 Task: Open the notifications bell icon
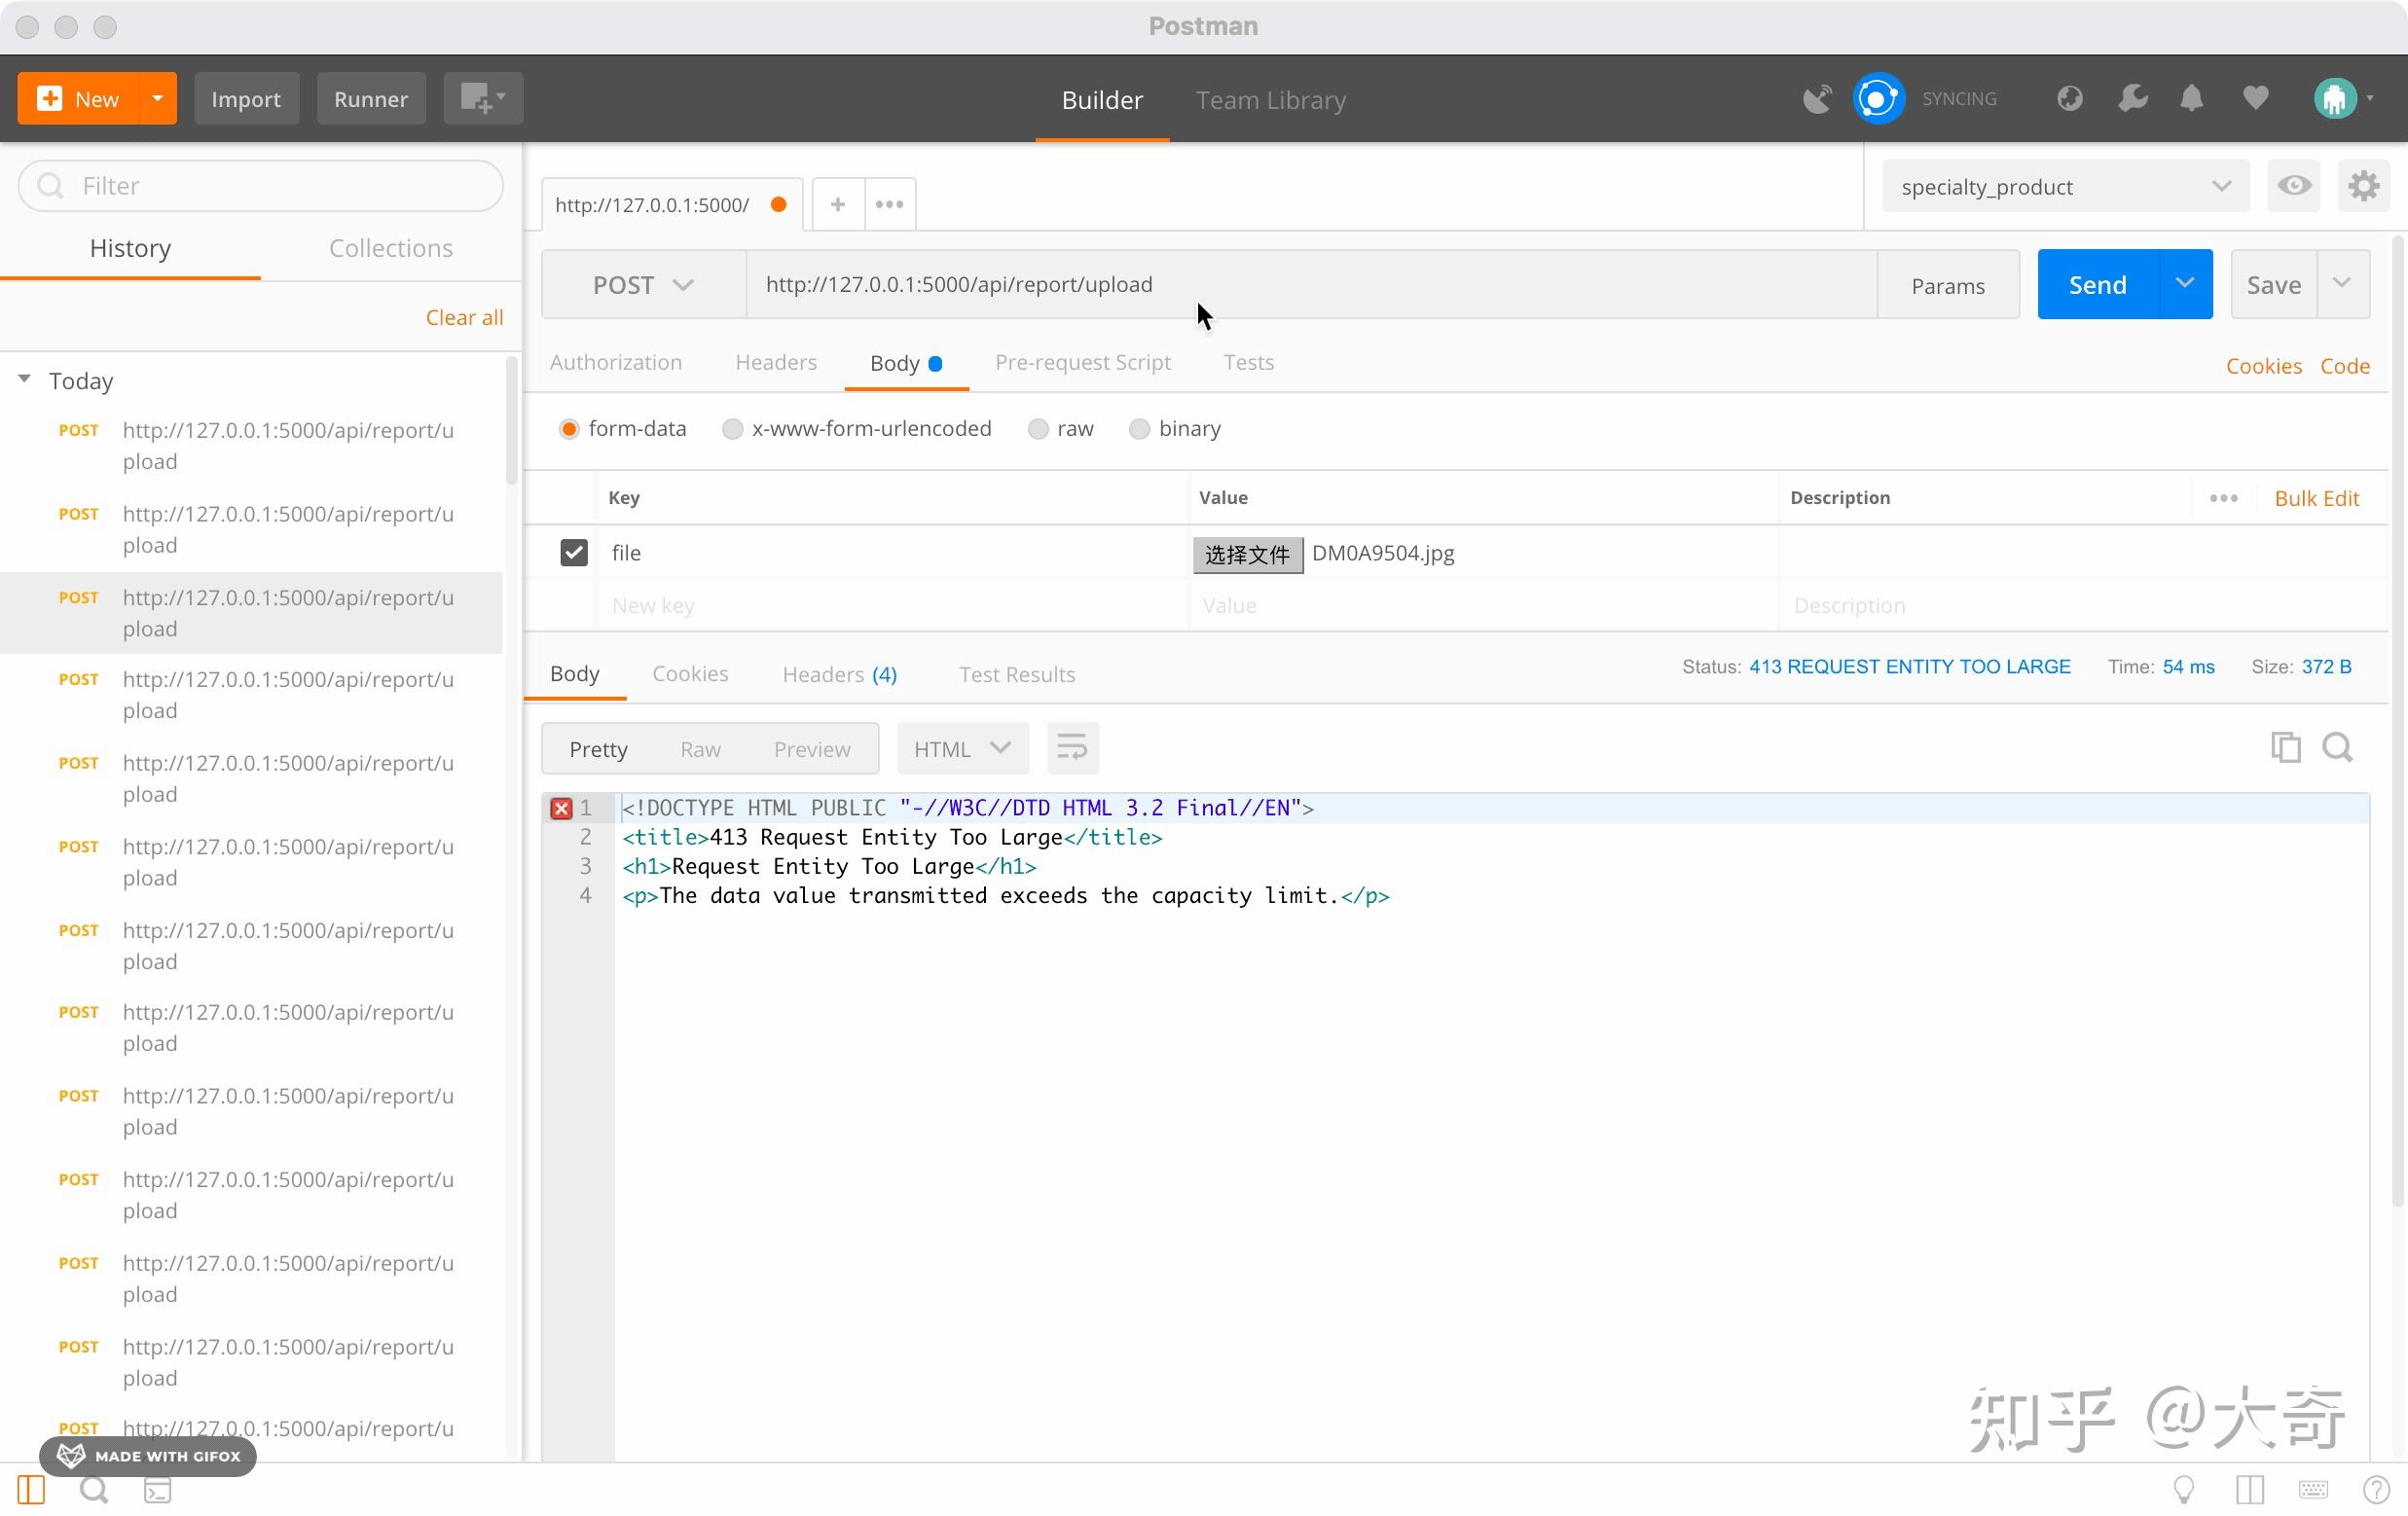(x=2191, y=98)
